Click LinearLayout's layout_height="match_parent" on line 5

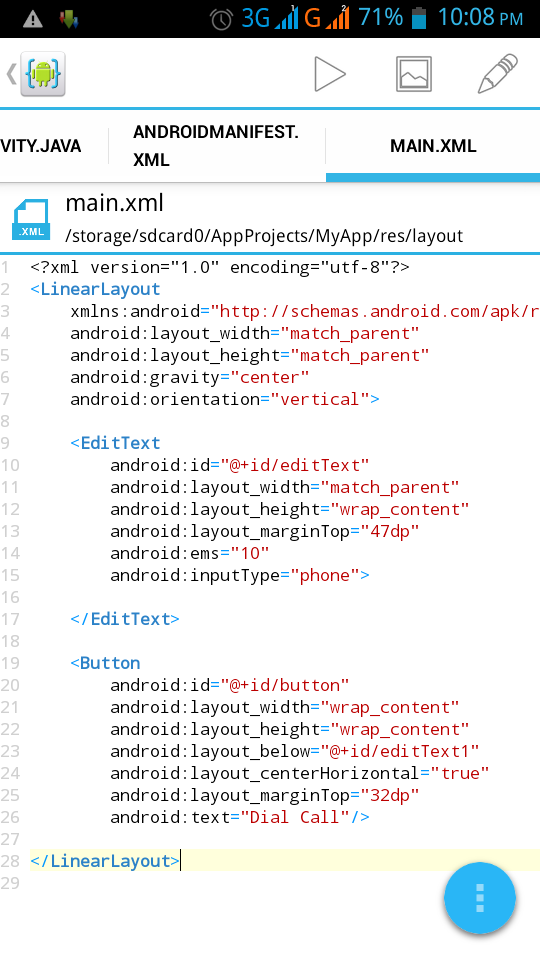(250, 355)
